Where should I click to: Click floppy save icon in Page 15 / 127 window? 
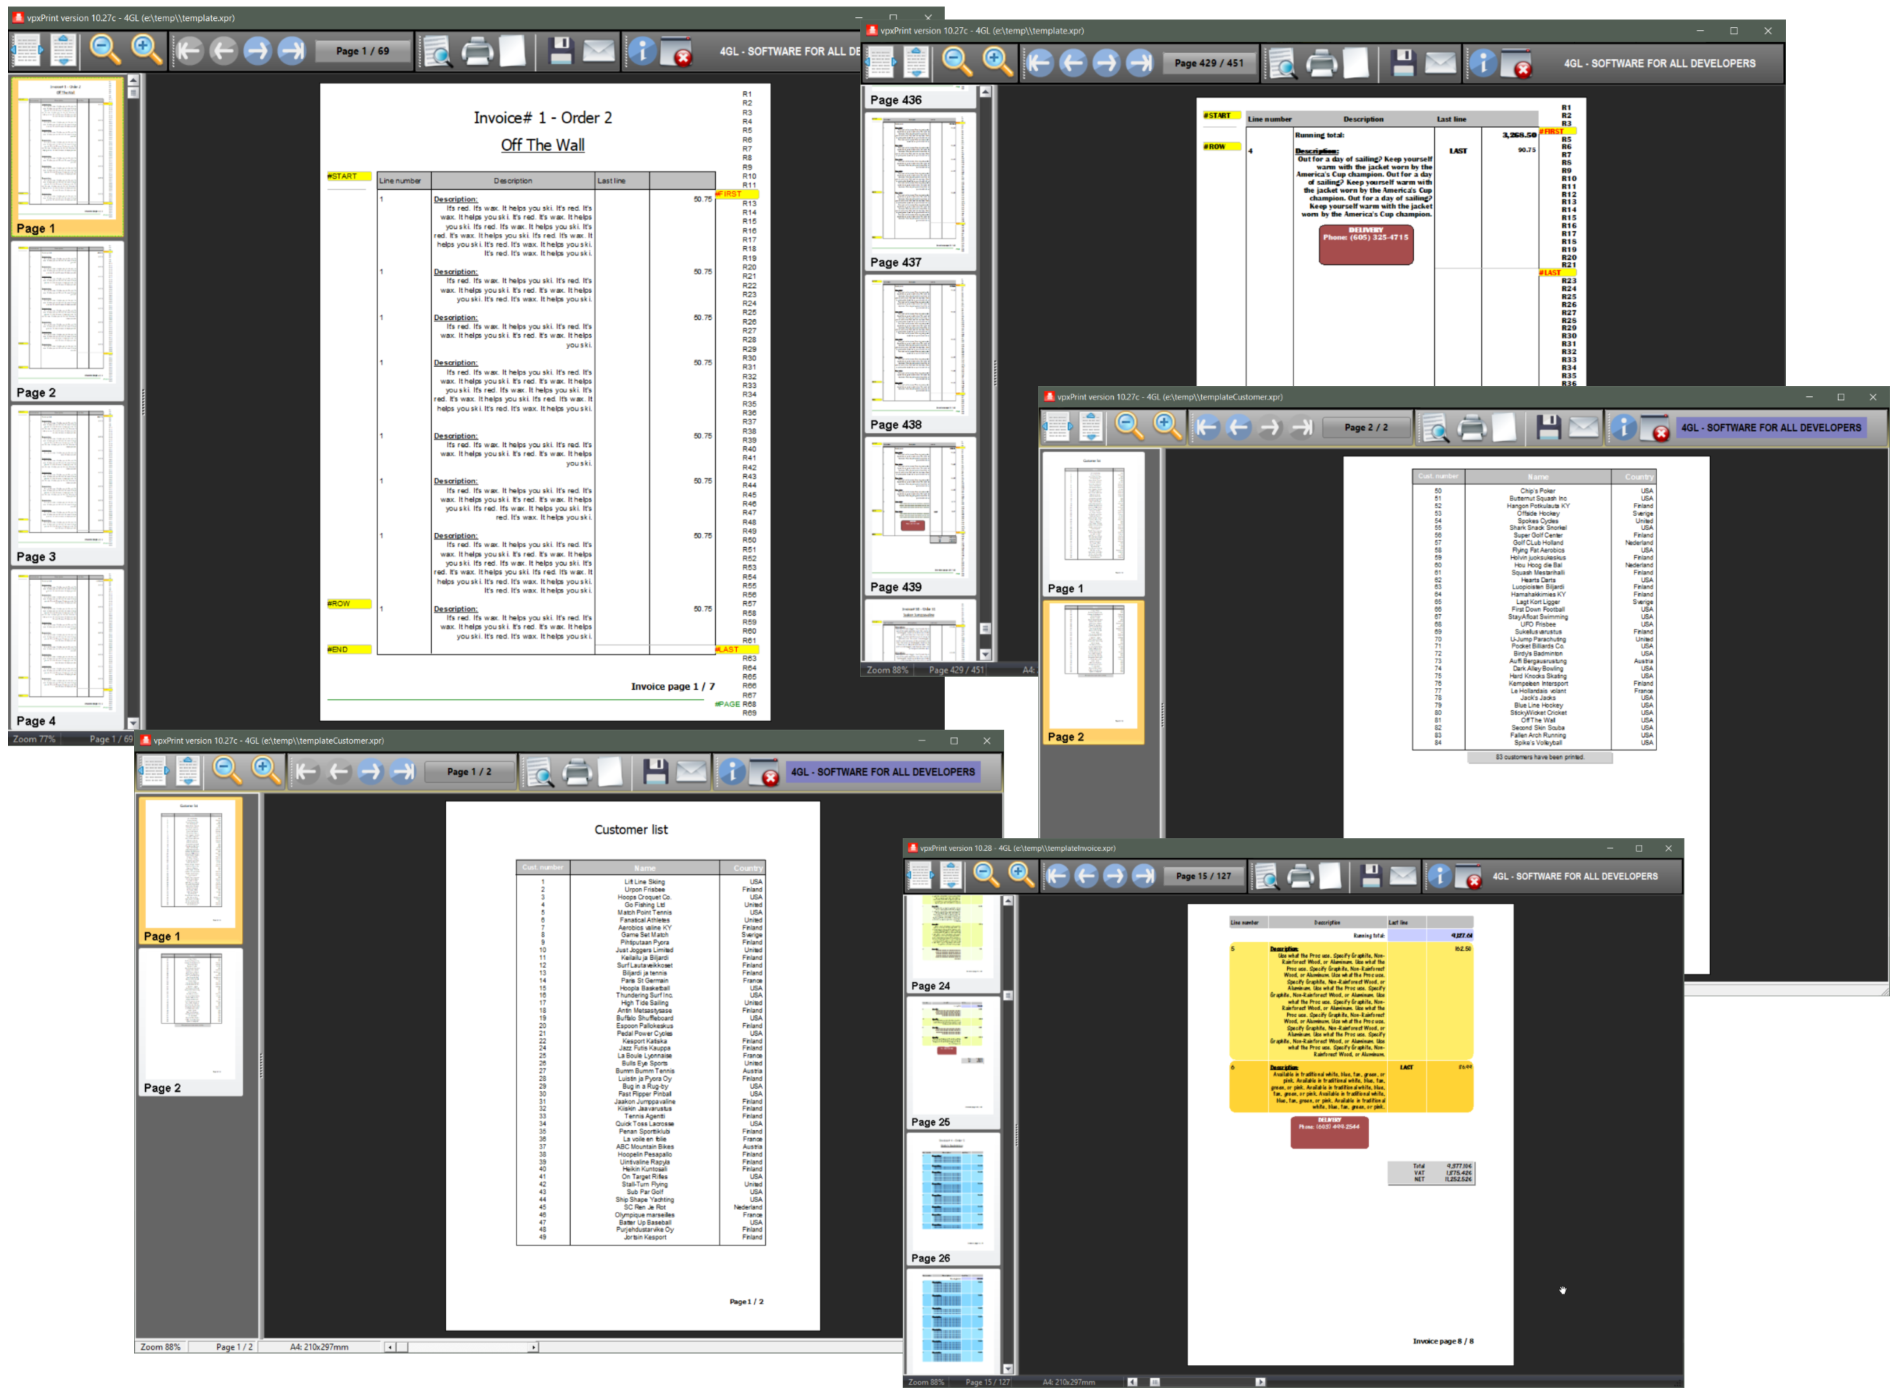click(x=1371, y=876)
